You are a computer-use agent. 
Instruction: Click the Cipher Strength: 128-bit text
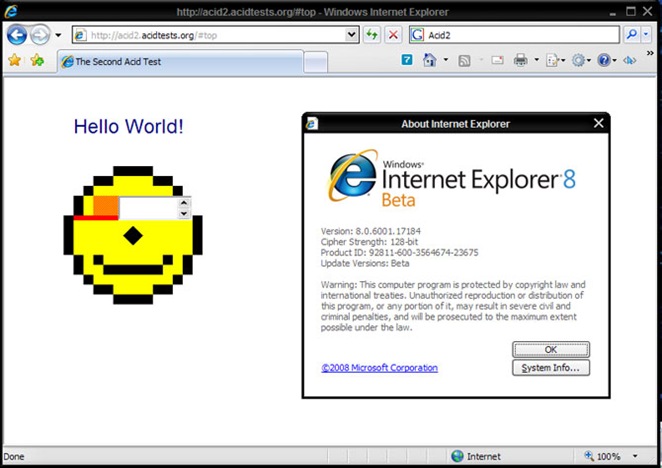coord(369,242)
